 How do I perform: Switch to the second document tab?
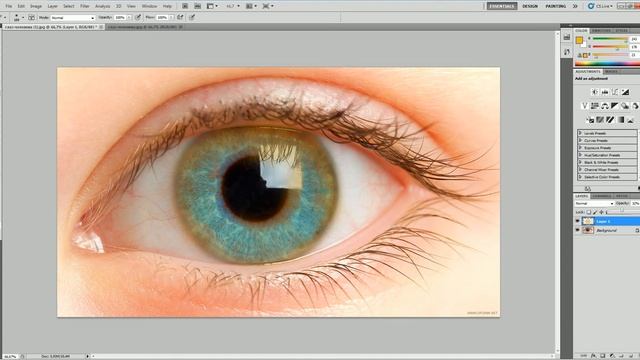click(145, 27)
